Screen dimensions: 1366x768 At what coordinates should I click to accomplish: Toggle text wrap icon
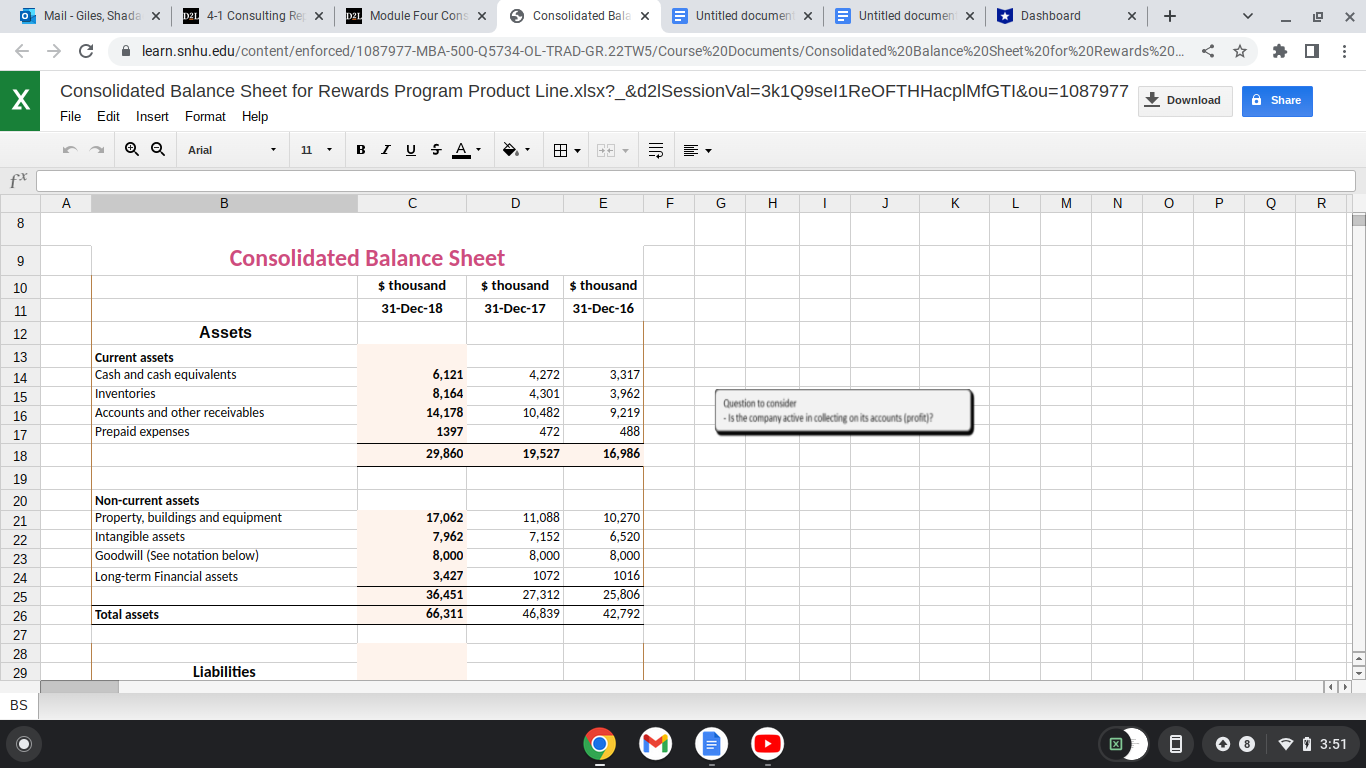coord(656,151)
